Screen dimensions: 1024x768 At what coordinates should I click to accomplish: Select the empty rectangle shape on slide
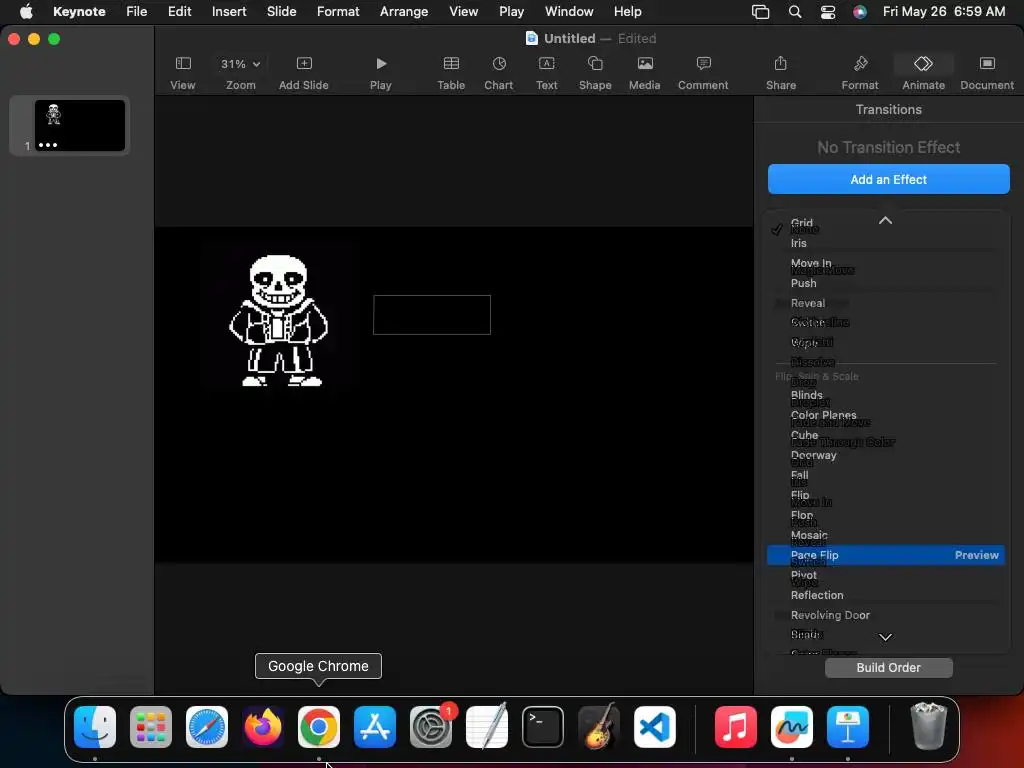432,315
